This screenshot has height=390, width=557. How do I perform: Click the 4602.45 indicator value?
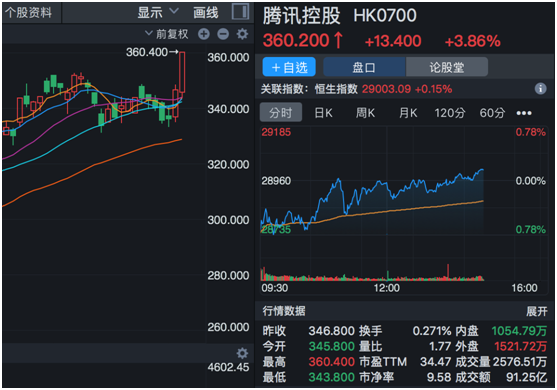(x=228, y=367)
